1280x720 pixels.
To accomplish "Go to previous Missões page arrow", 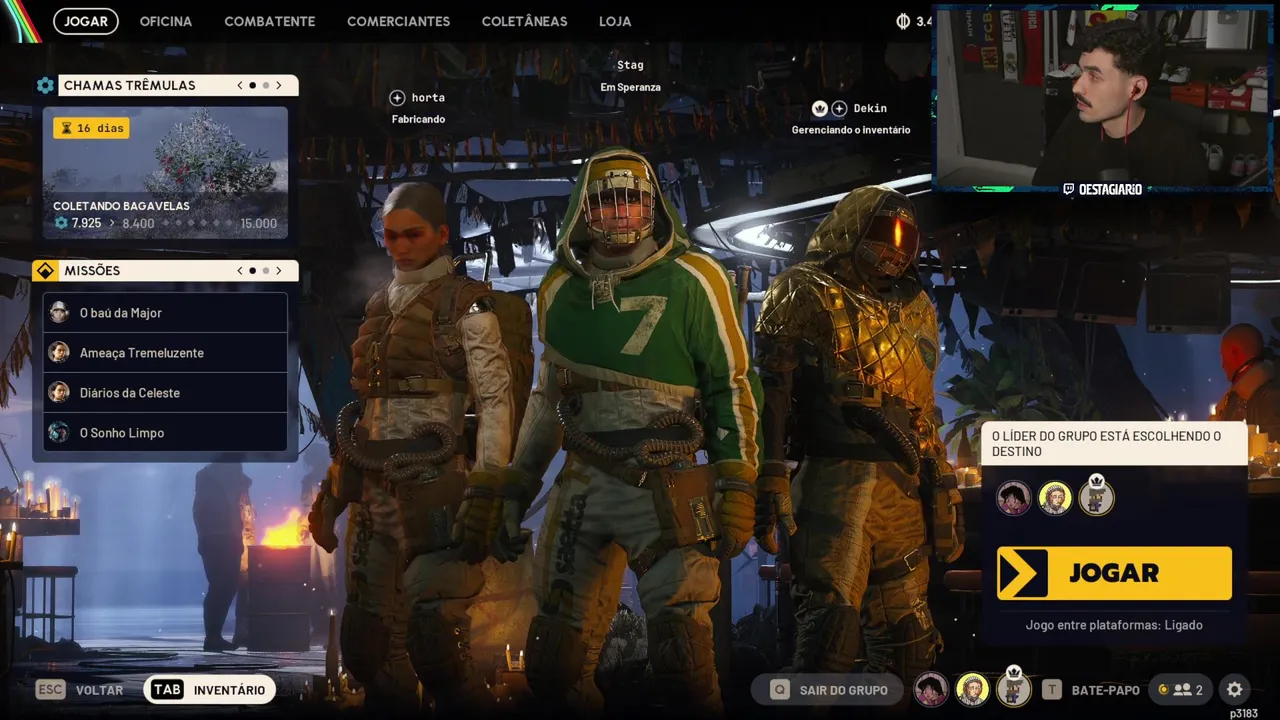I will [x=240, y=271].
